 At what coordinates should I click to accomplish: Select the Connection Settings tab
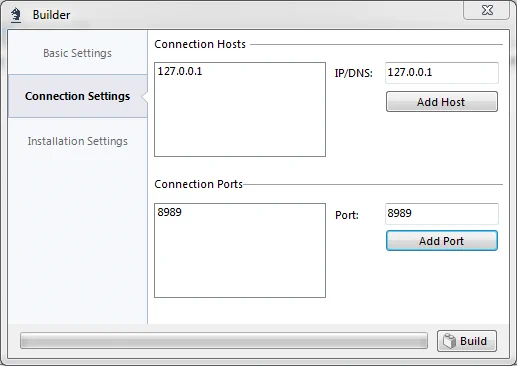point(77,96)
